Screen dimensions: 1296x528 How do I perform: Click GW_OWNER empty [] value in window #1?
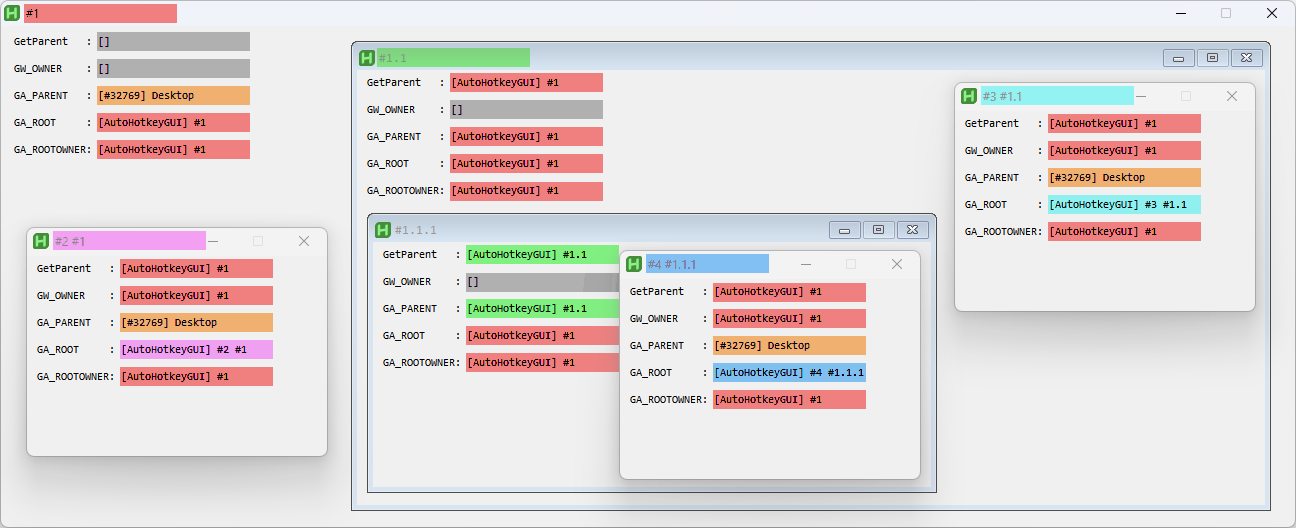coord(173,69)
